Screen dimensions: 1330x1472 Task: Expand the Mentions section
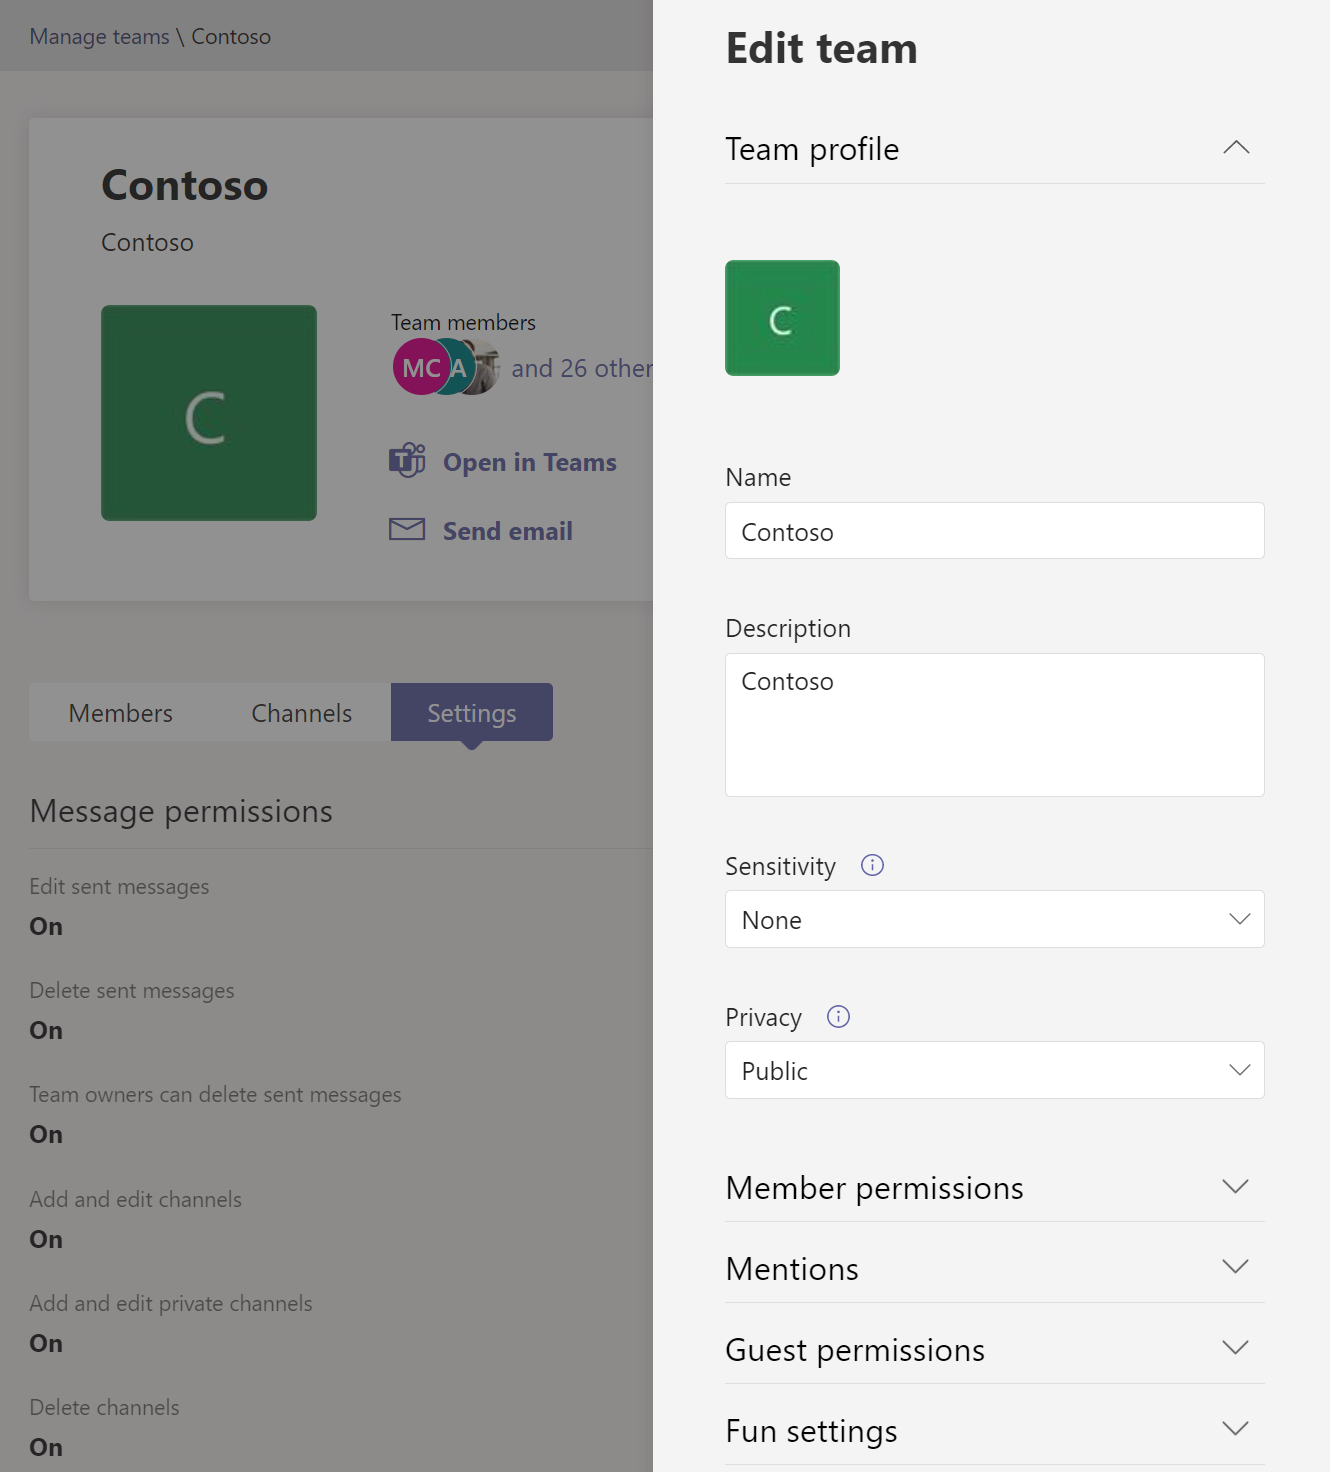[x=995, y=1268]
